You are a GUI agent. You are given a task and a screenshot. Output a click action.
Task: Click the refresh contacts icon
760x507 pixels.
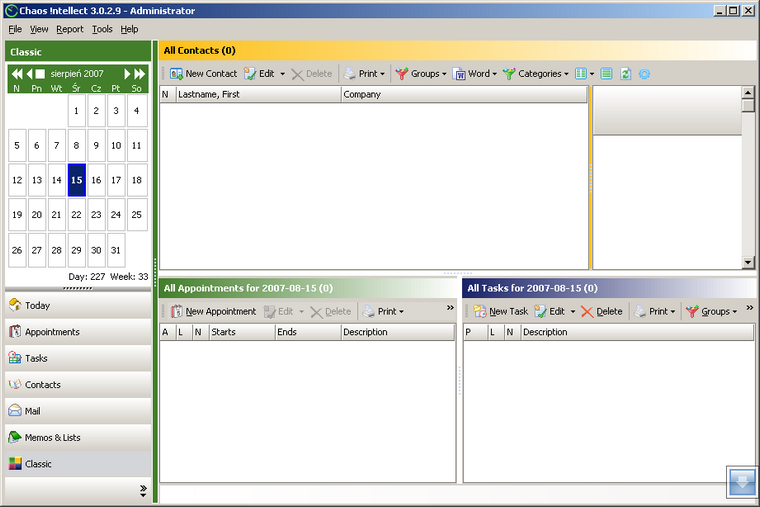coord(626,74)
